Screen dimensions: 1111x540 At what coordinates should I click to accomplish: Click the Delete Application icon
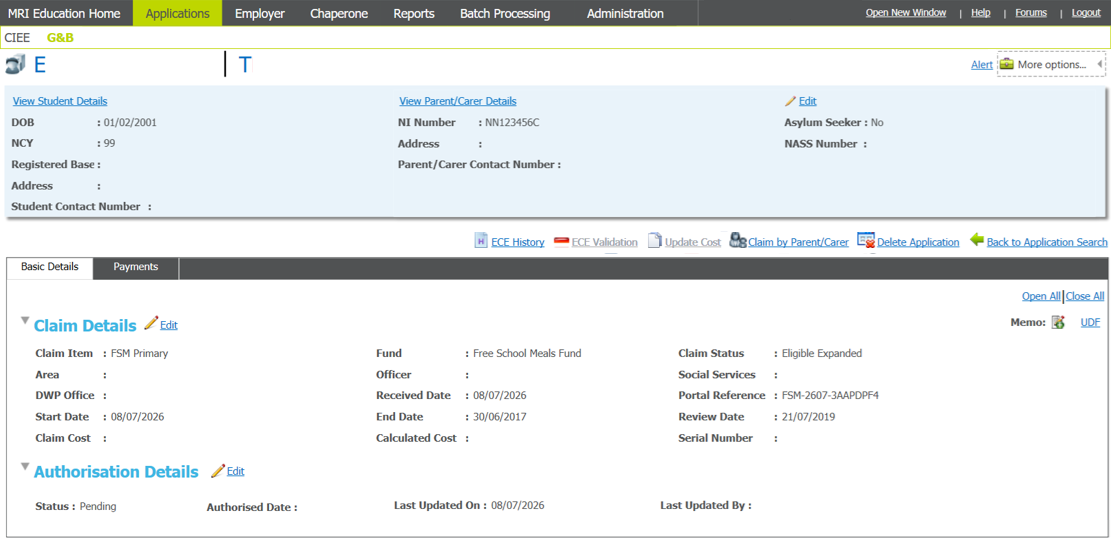(x=867, y=241)
